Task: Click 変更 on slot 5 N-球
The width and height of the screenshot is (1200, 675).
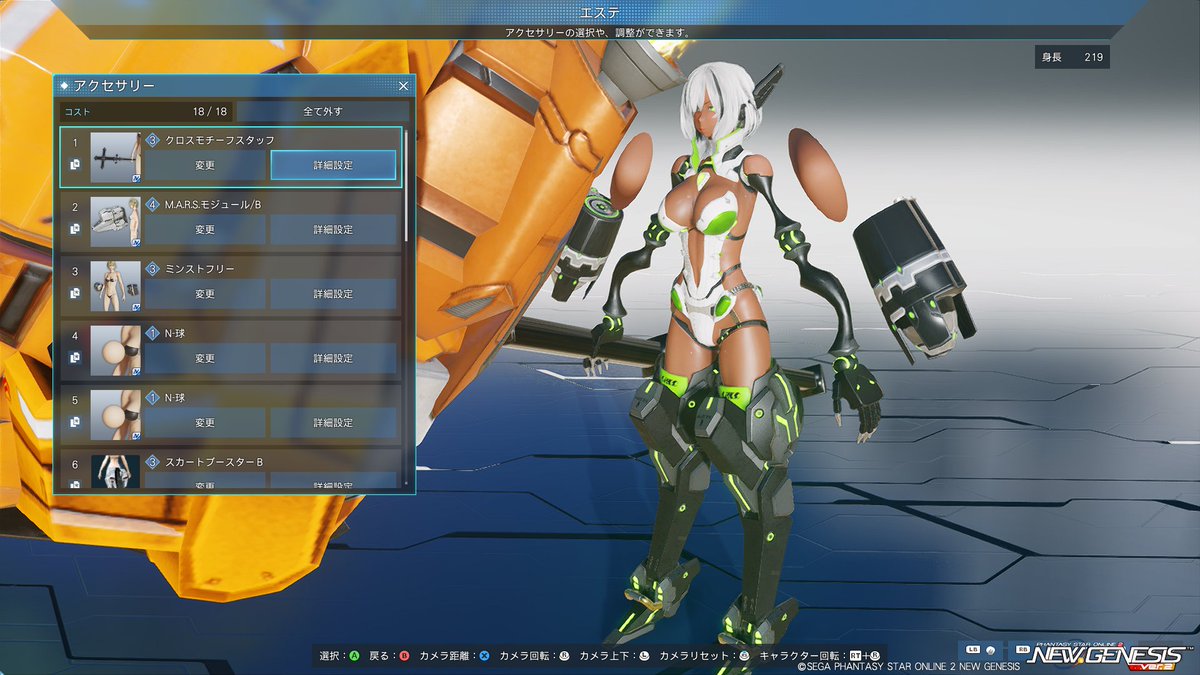Action: coord(205,423)
